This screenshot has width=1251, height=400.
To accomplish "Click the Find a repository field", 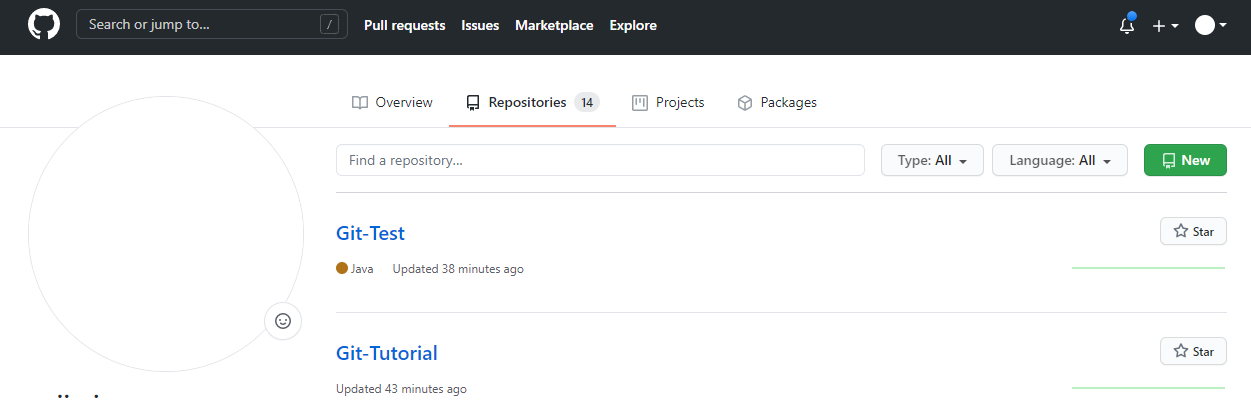I will [x=600, y=160].
